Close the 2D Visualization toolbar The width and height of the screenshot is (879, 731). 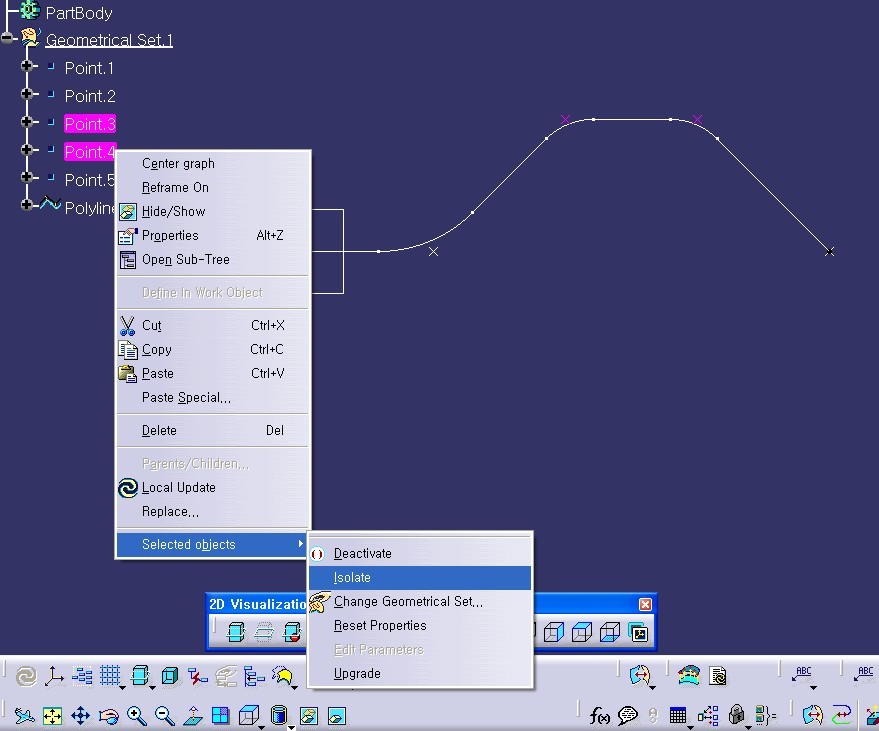645,604
